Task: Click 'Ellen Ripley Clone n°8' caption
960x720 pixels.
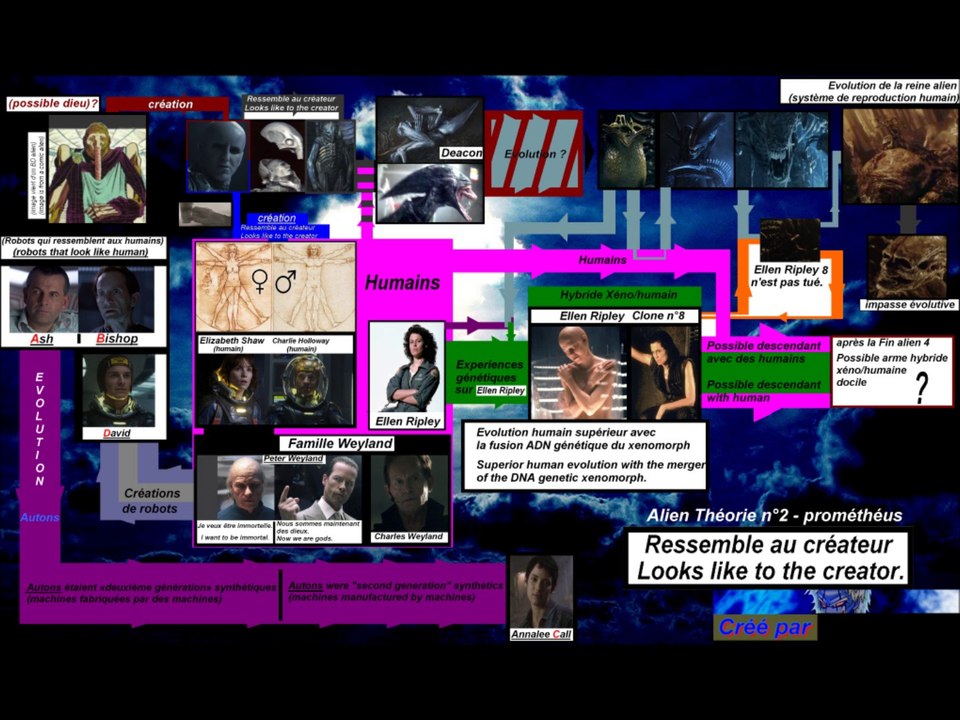Action: (614, 316)
